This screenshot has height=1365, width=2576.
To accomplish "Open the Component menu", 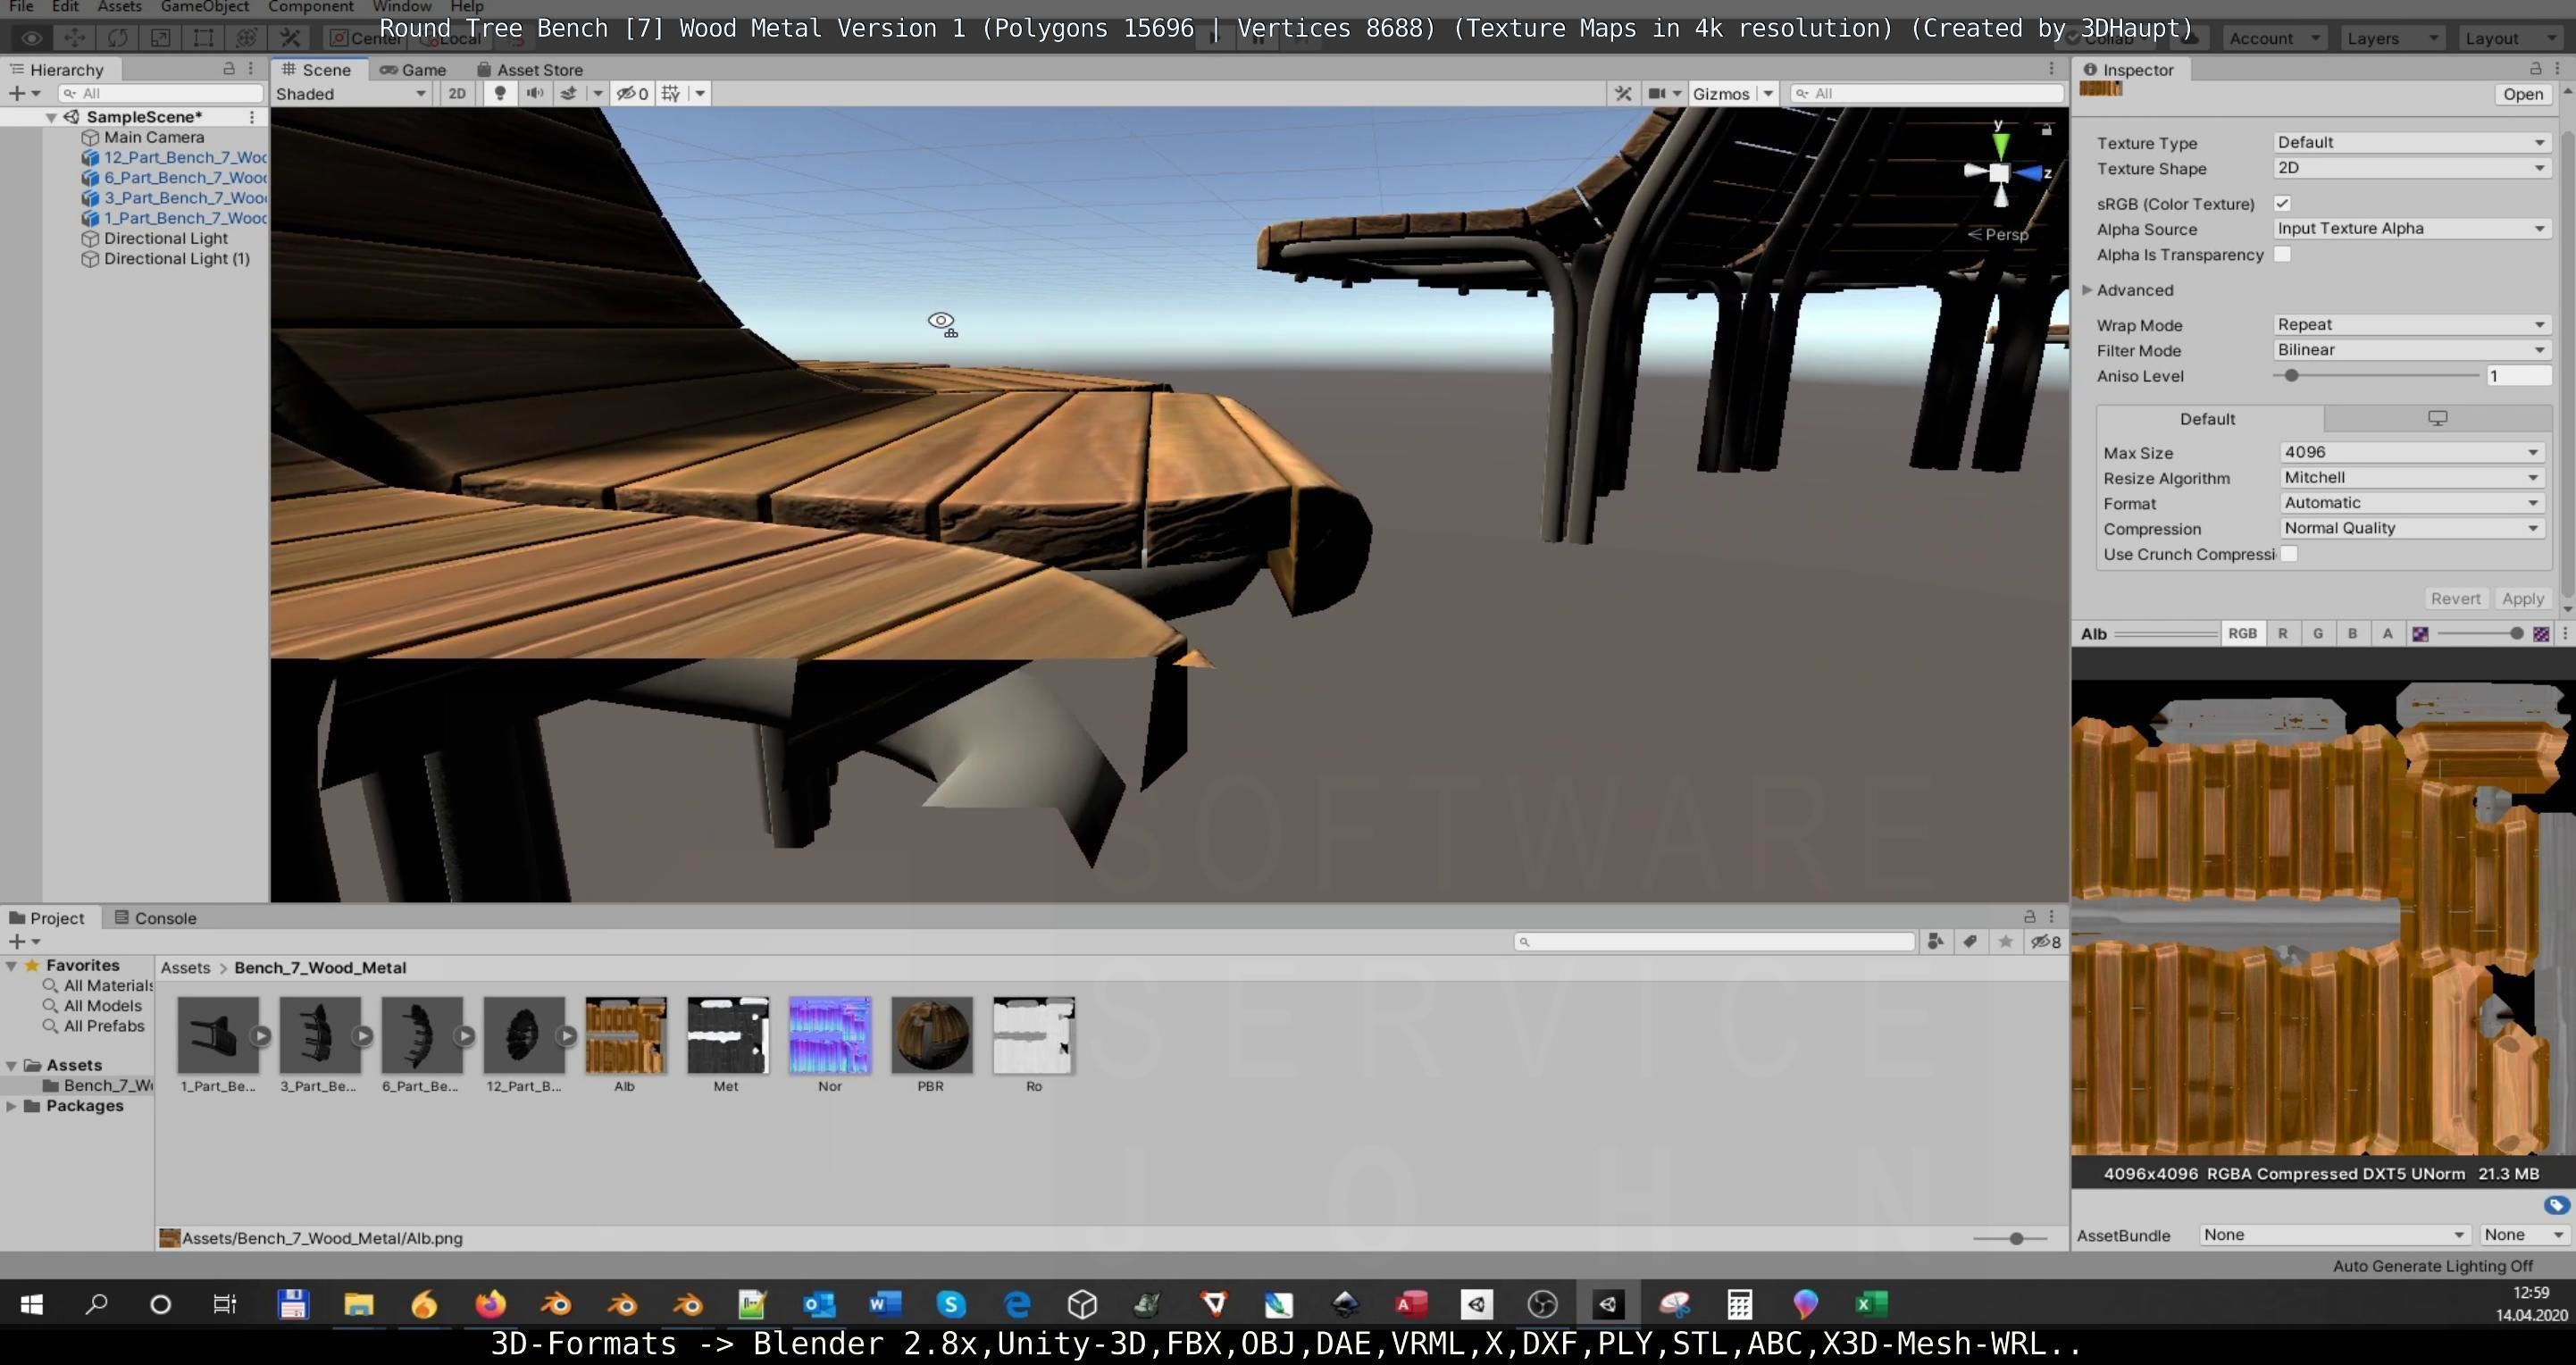I will (311, 7).
